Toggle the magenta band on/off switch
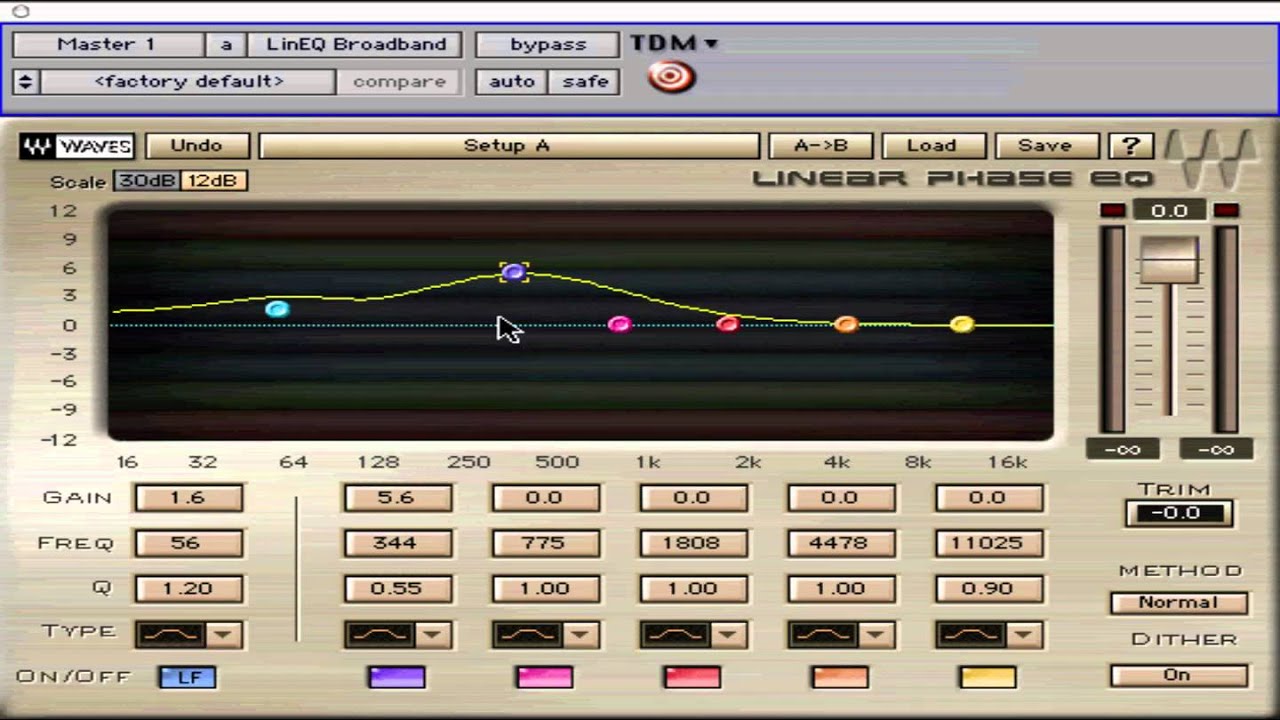Viewport: 1280px width, 720px height. click(545, 677)
